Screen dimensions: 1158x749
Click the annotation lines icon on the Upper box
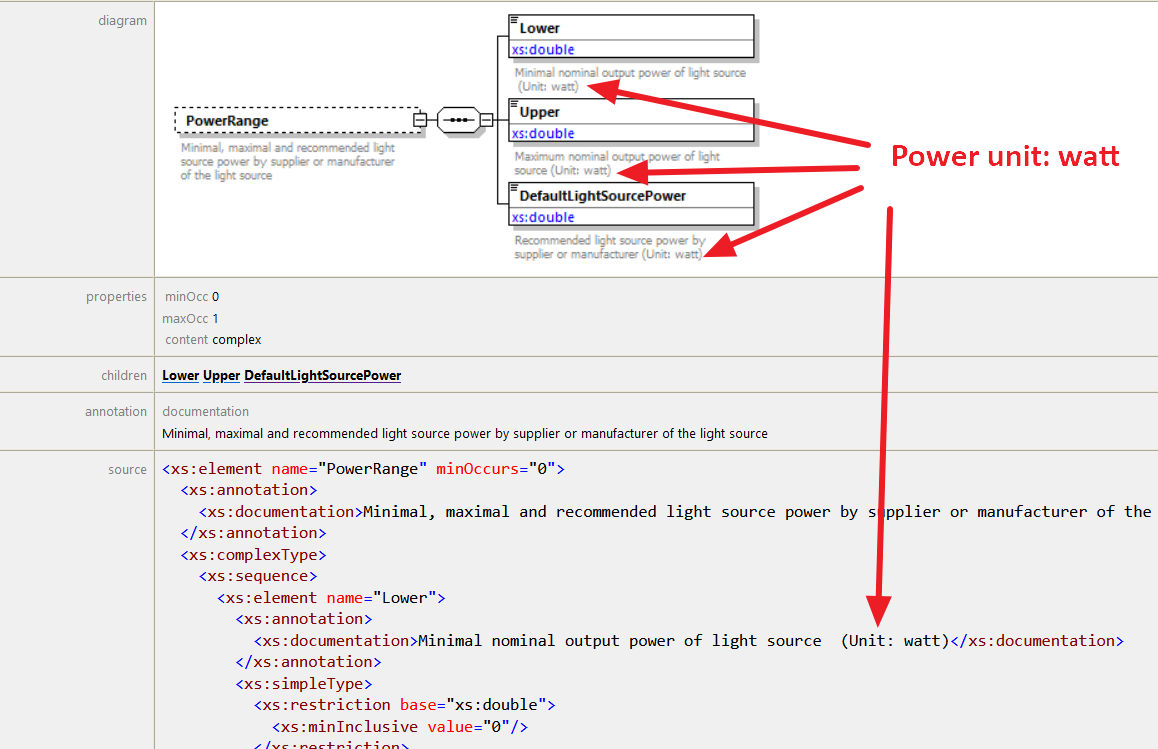(514, 104)
